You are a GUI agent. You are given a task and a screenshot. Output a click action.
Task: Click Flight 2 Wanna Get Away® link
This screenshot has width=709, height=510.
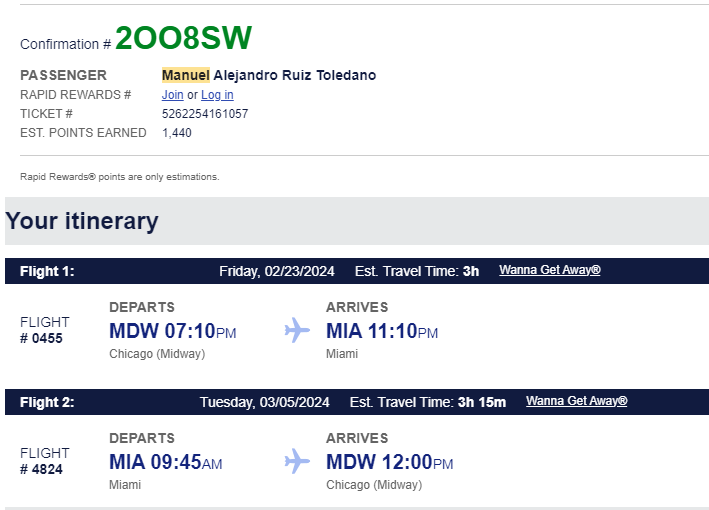pyautogui.click(x=577, y=401)
